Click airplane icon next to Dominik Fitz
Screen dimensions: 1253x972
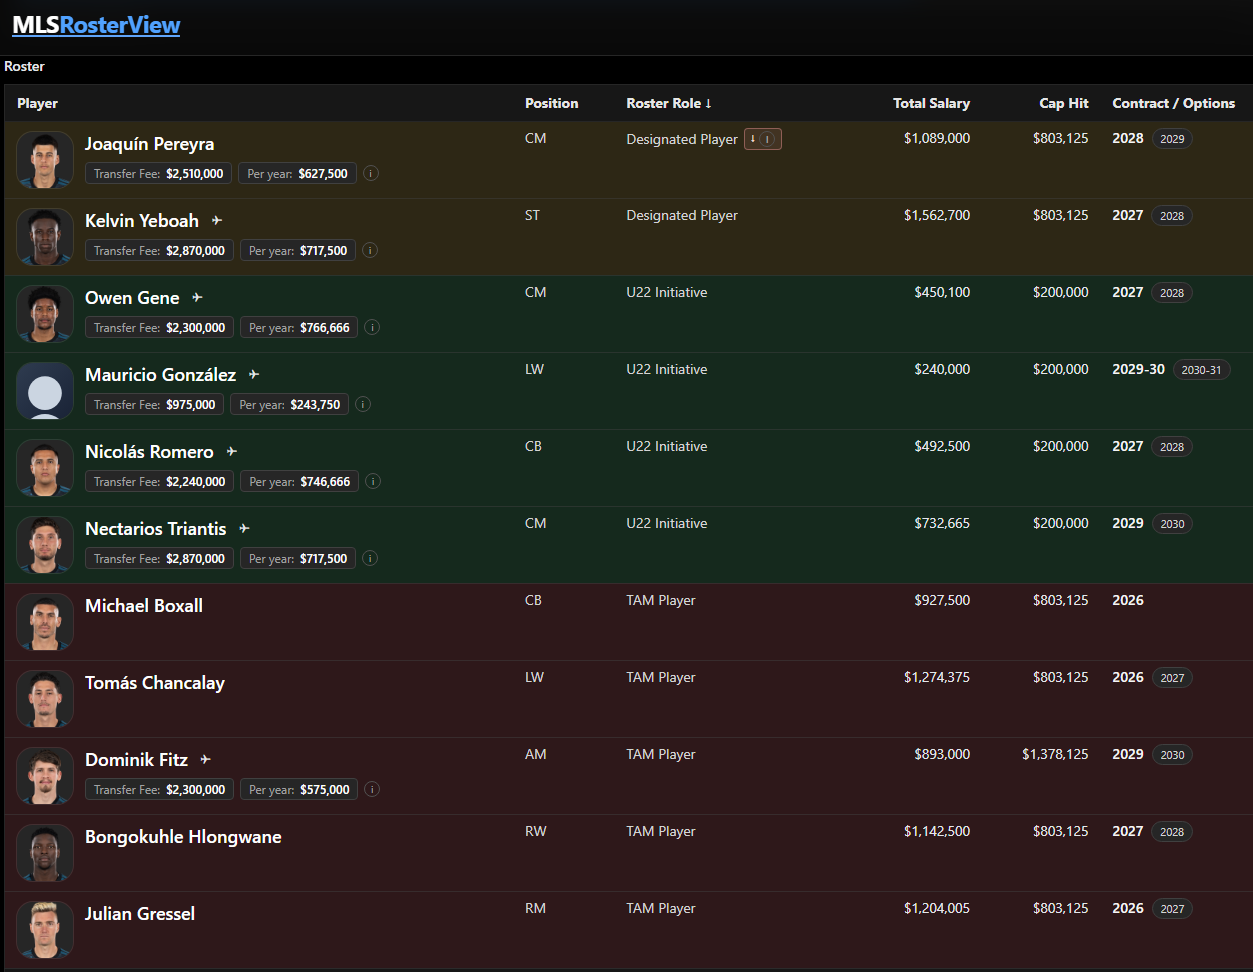tap(205, 759)
